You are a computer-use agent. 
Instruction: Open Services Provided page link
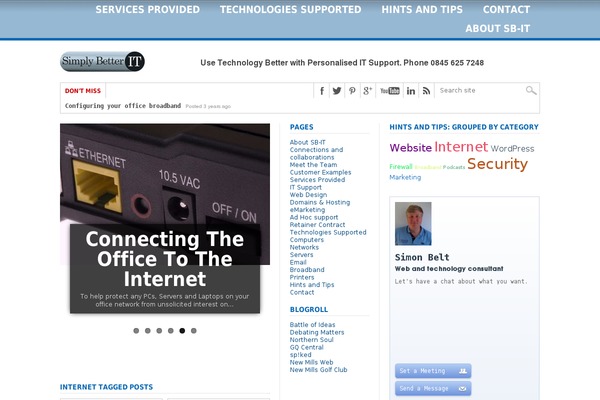click(x=317, y=180)
